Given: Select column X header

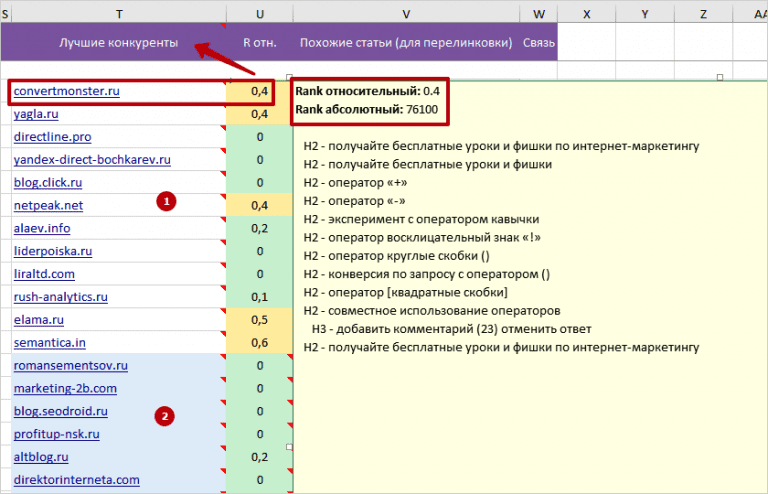Looking at the screenshot, I should (x=587, y=14).
